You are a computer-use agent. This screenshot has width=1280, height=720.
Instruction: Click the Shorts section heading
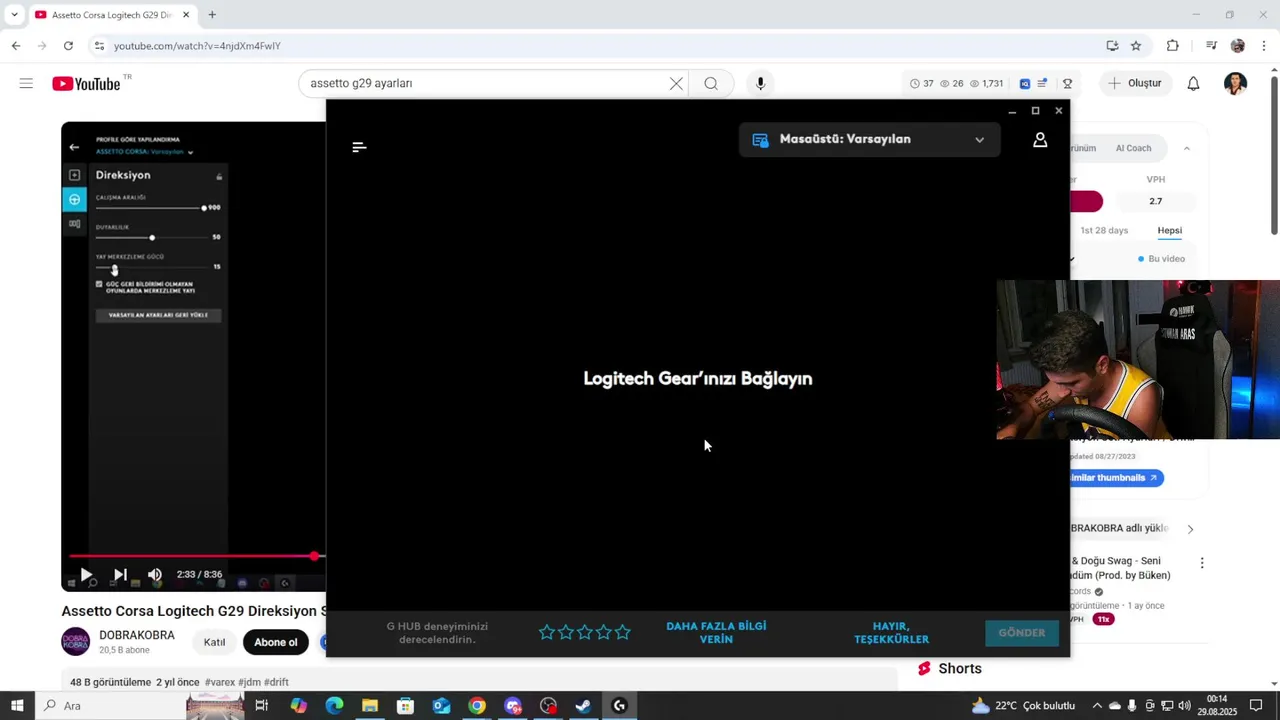[959, 668]
